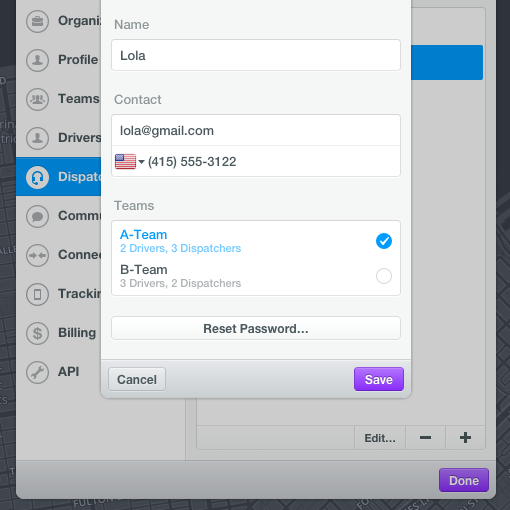The width and height of the screenshot is (510, 510).
Task: Open the Tracking phone icon
Action: [37, 294]
